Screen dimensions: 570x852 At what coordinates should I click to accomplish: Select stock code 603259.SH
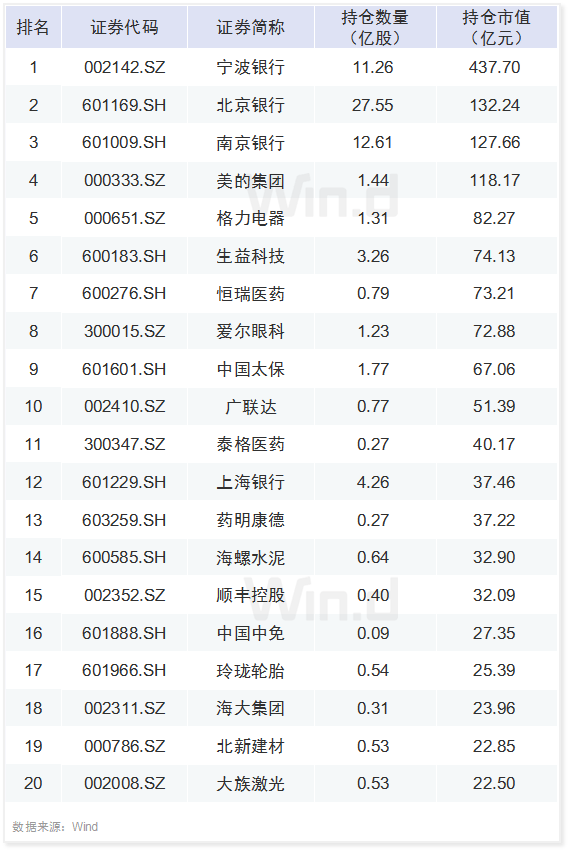[x=124, y=521]
